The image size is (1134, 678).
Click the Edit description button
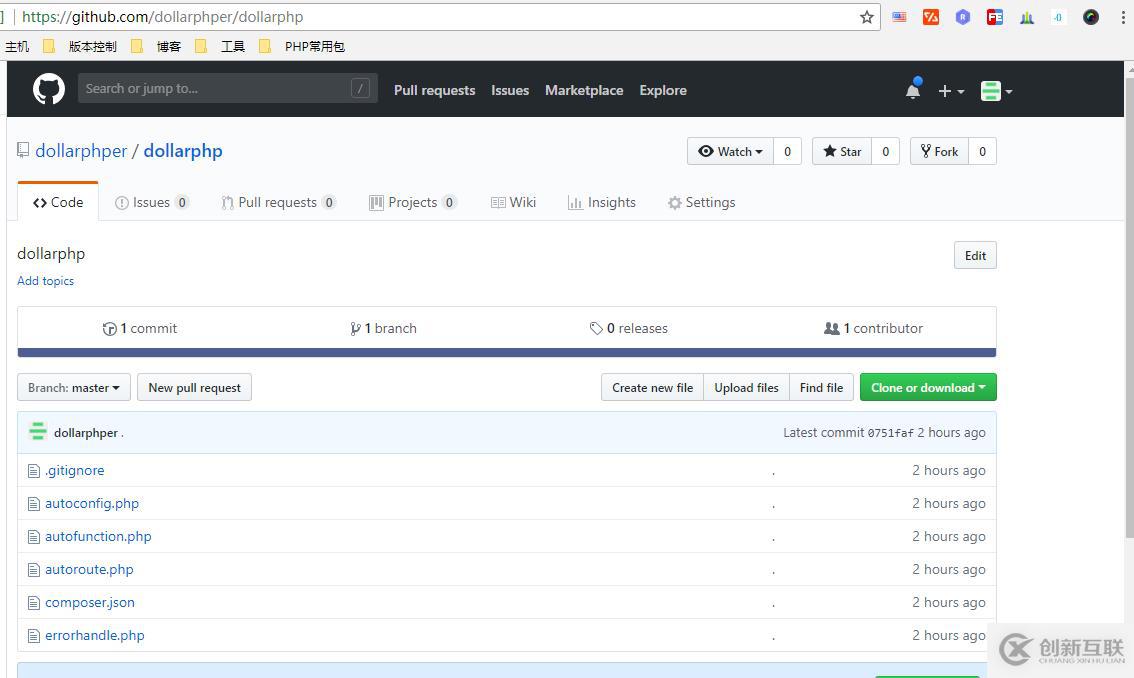tap(975, 255)
